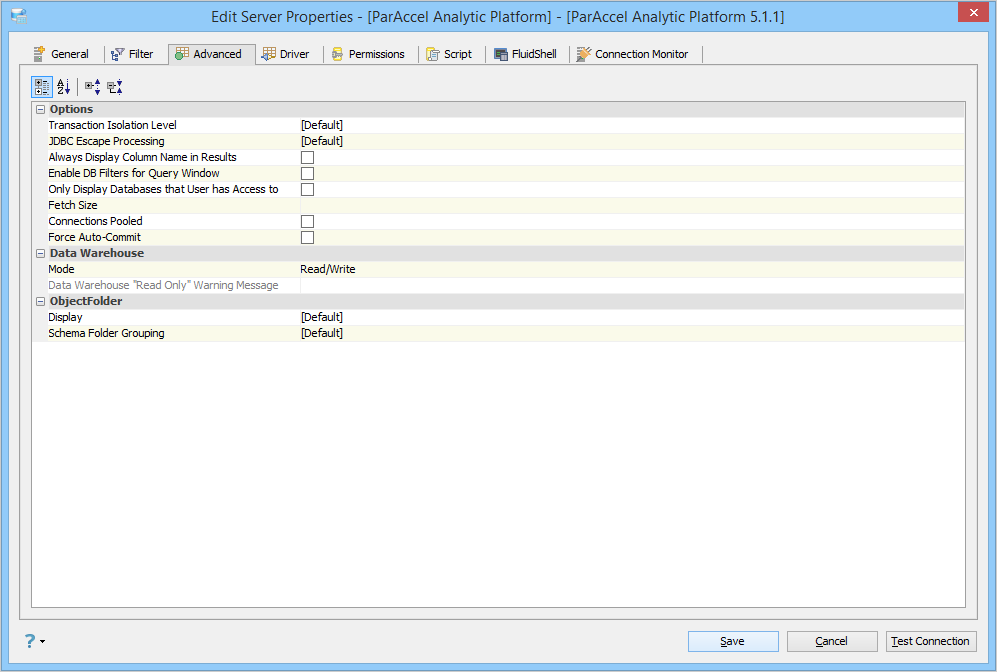
Task: Select the JDBC Escape Processing label
Action: 106,141
